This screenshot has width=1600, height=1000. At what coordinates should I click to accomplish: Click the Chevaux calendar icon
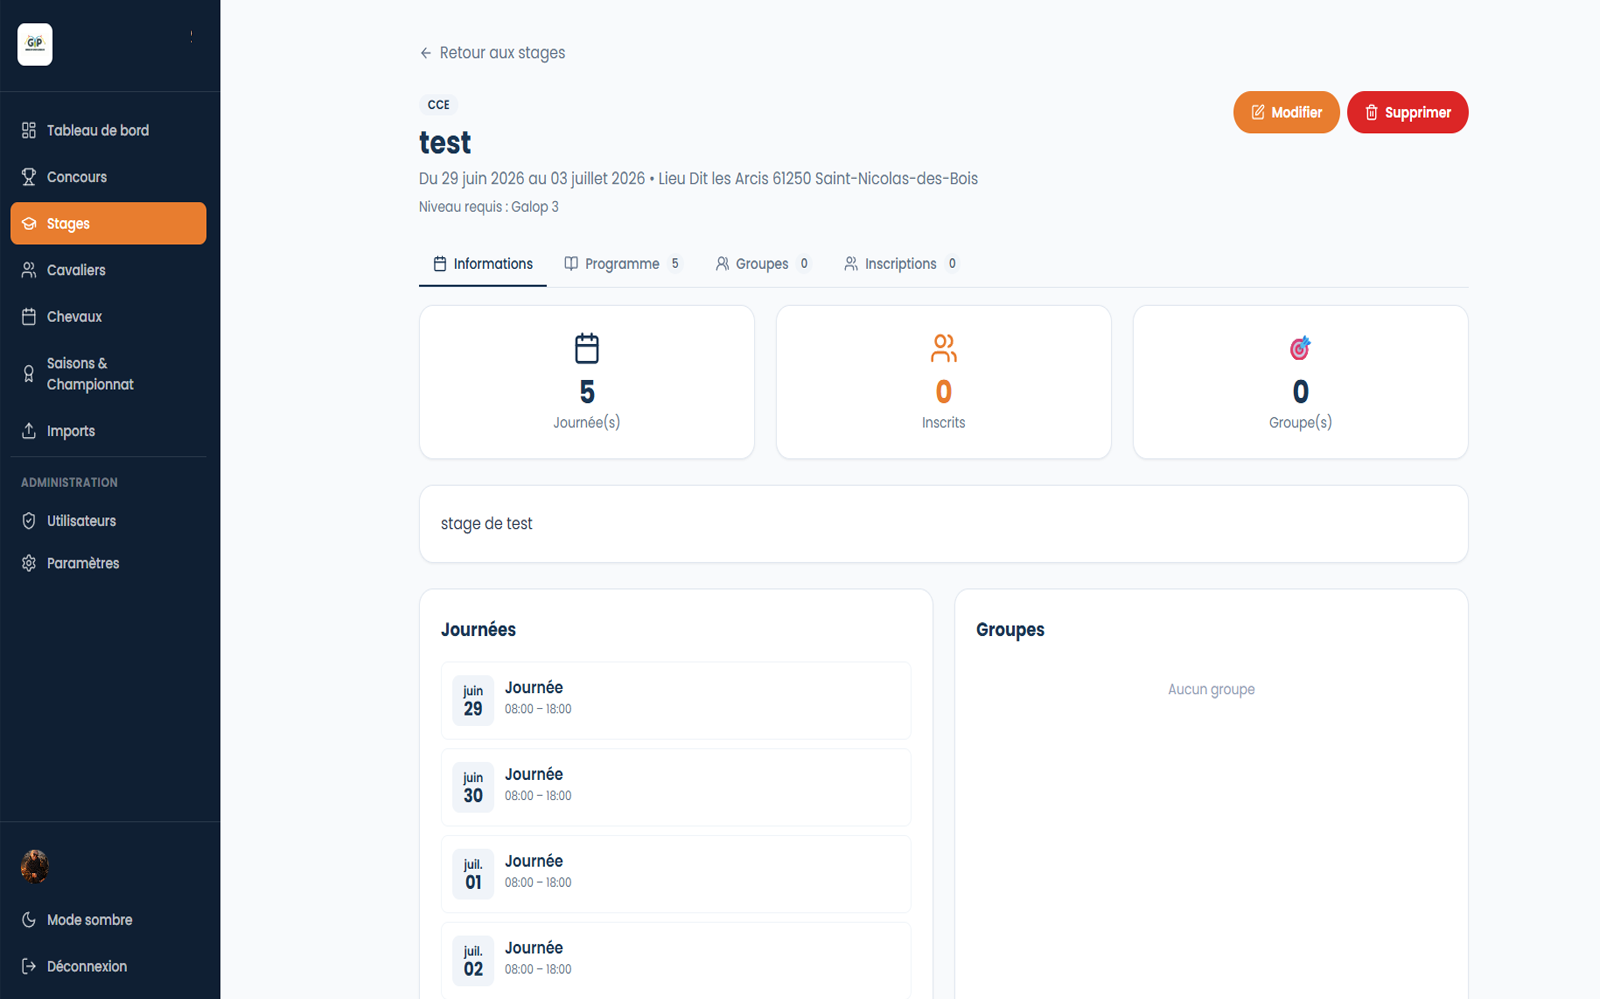[x=29, y=317]
